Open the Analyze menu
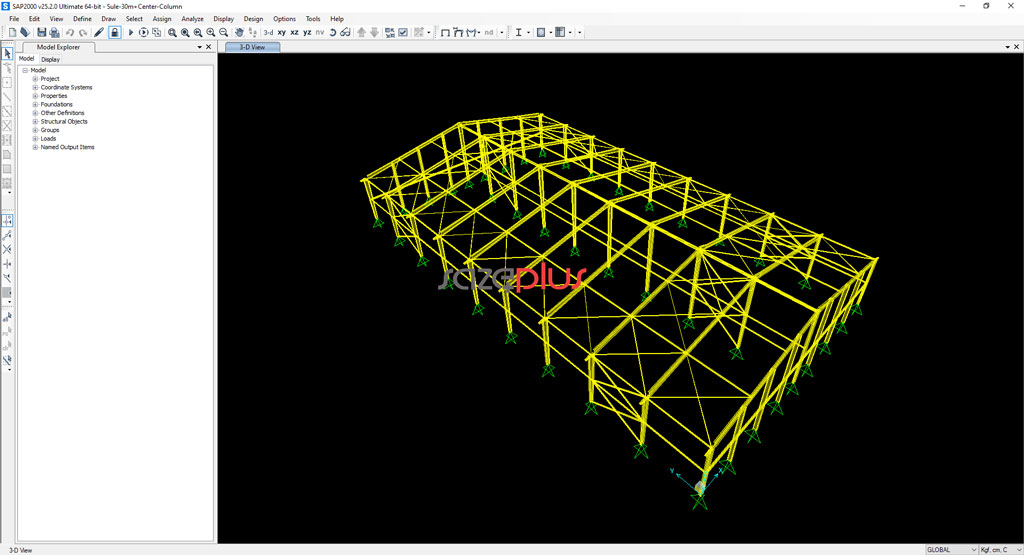 [x=192, y=19]
